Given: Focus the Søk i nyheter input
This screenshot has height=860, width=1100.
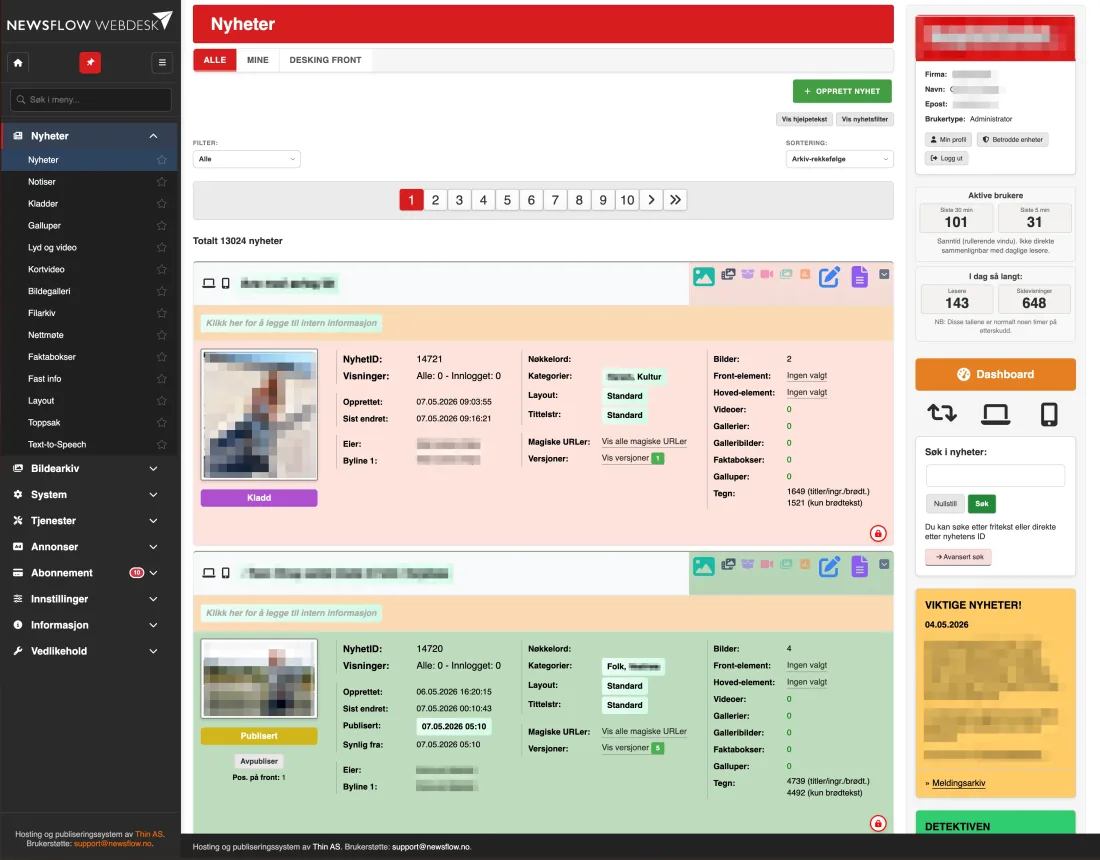Looking at the screenshot, I should tap(995, 476).
